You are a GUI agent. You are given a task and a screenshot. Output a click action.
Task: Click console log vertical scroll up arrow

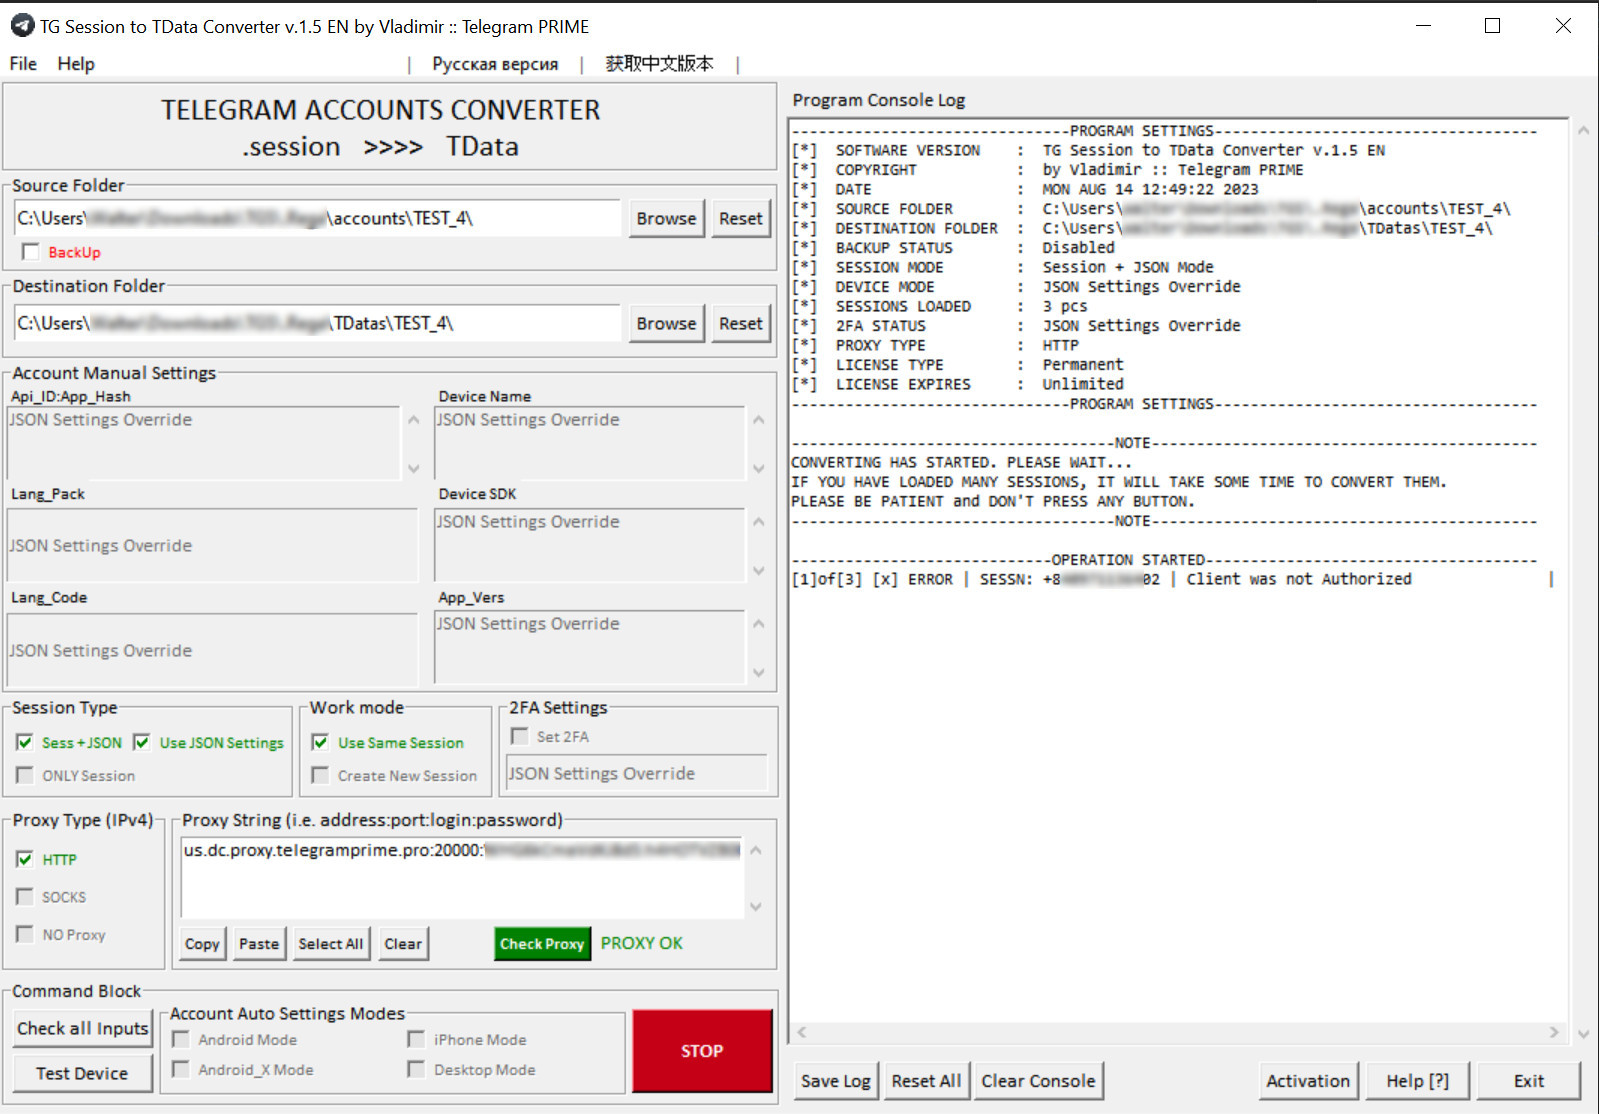click(x=1583, y=130)
